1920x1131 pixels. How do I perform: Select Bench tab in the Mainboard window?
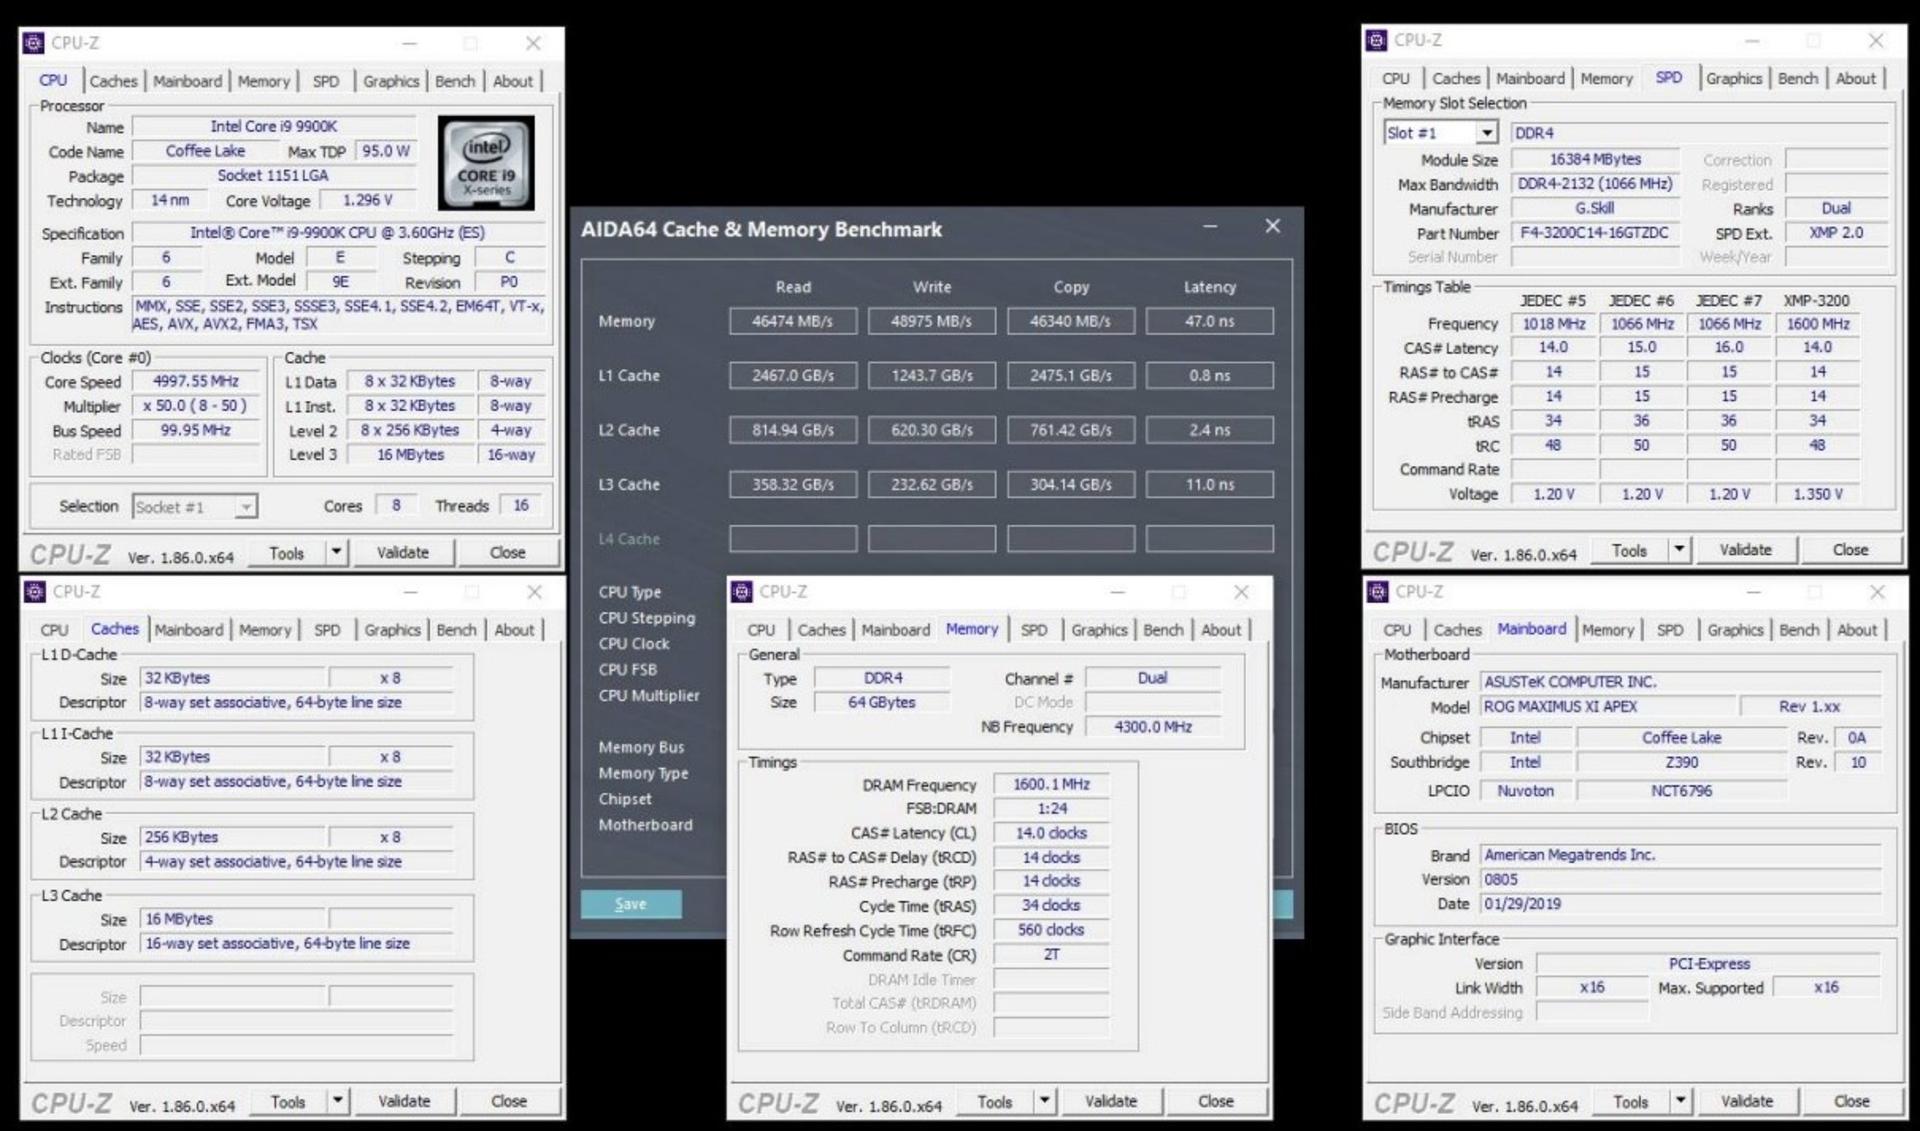[1799, 630]
